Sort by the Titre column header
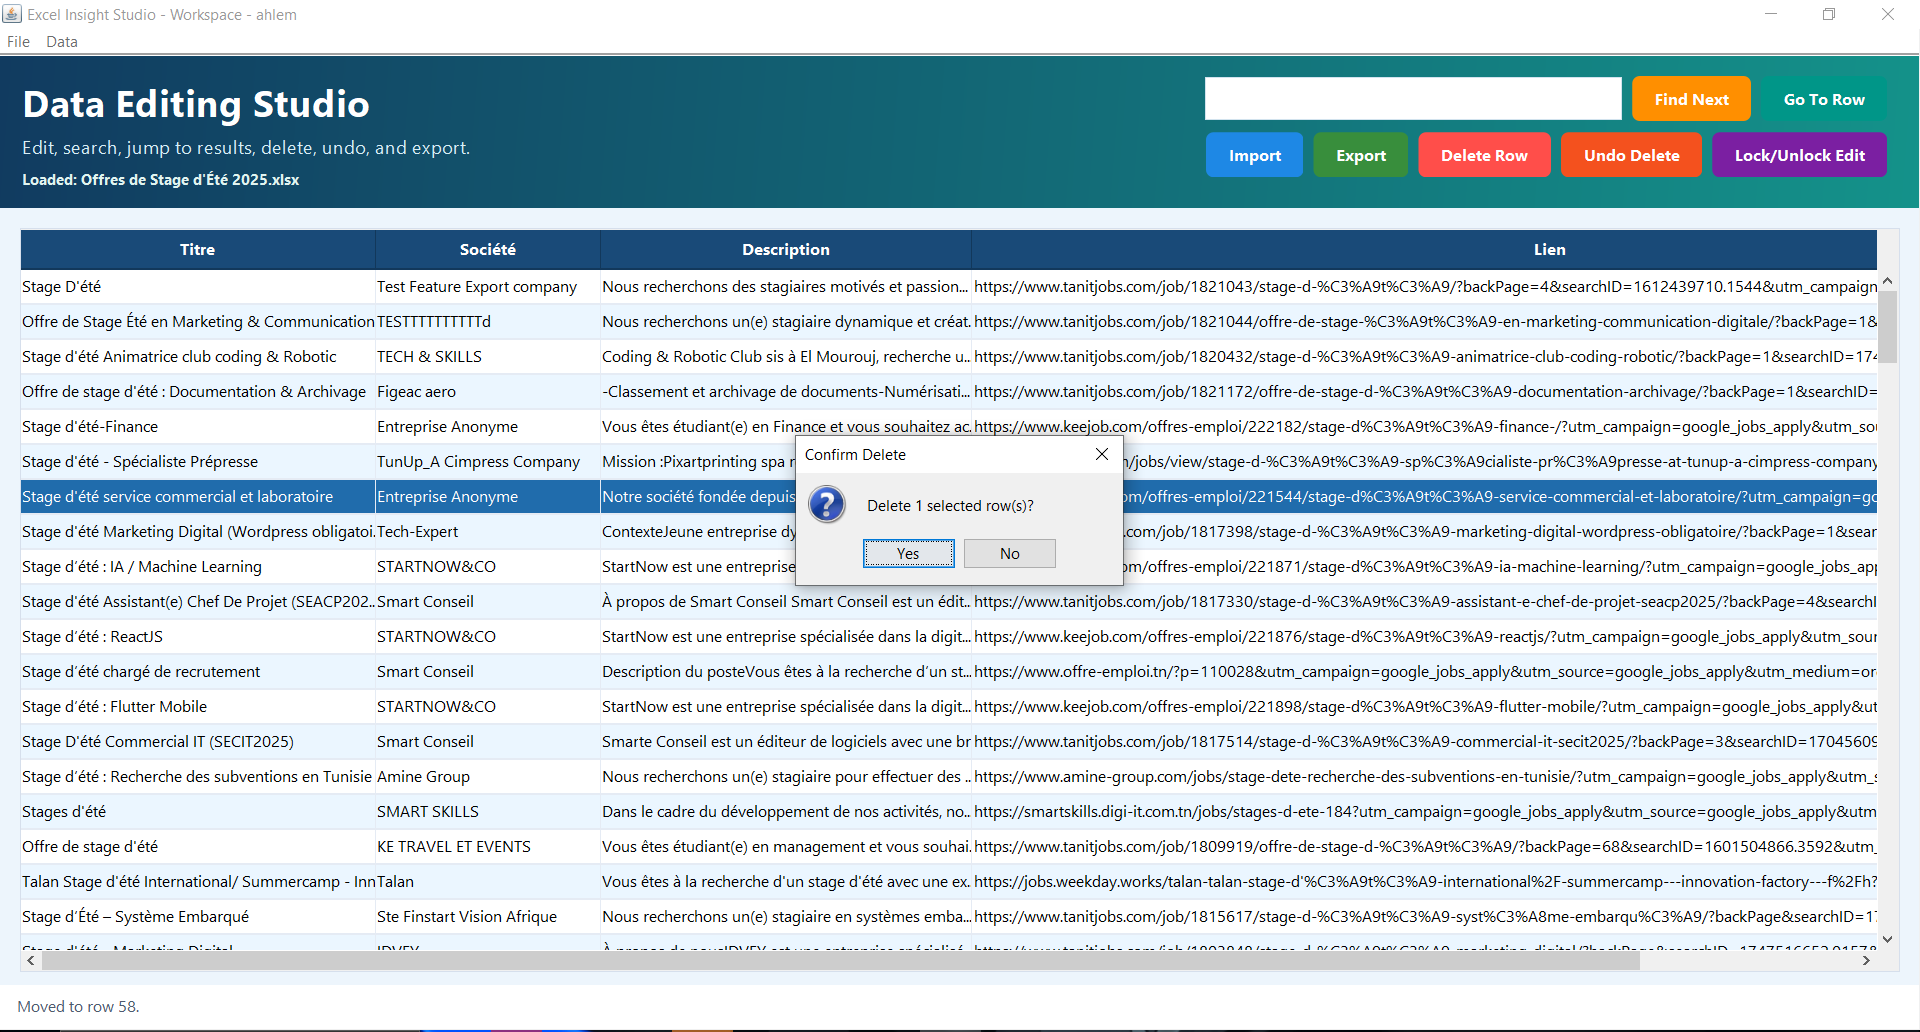Viewport: 1920px width, 1032px height. 197,249
